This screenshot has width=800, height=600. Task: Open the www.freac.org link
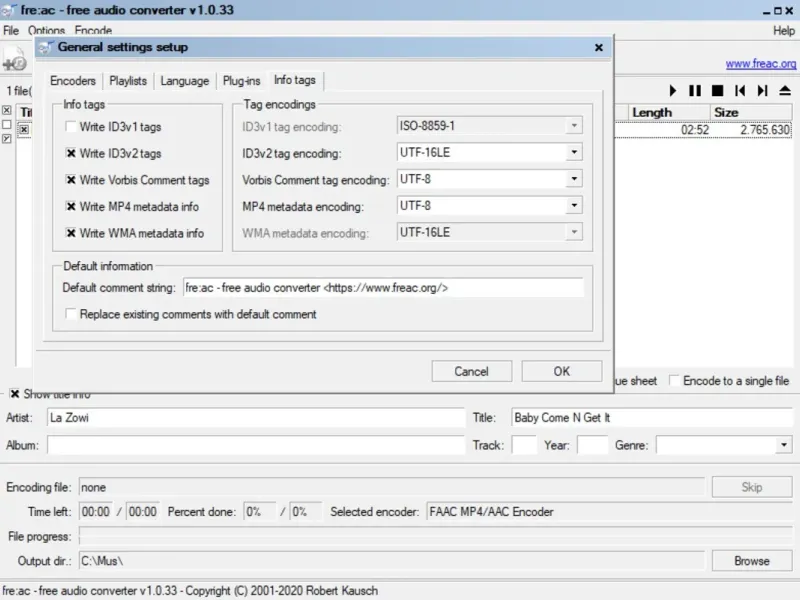pyautogui.click(x=761, y=64)
